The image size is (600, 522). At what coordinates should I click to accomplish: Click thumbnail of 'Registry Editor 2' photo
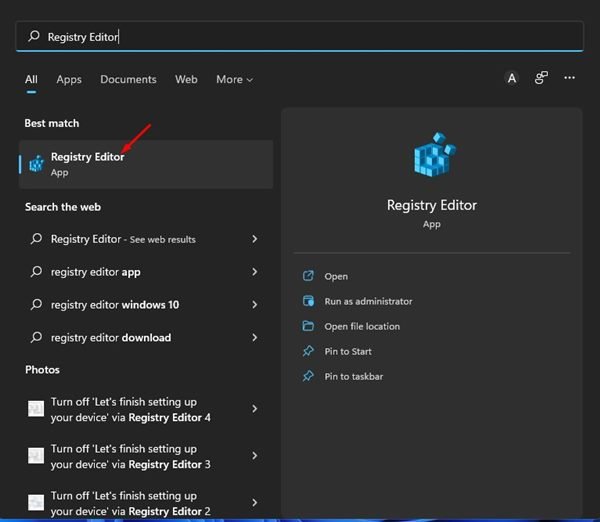36,502
